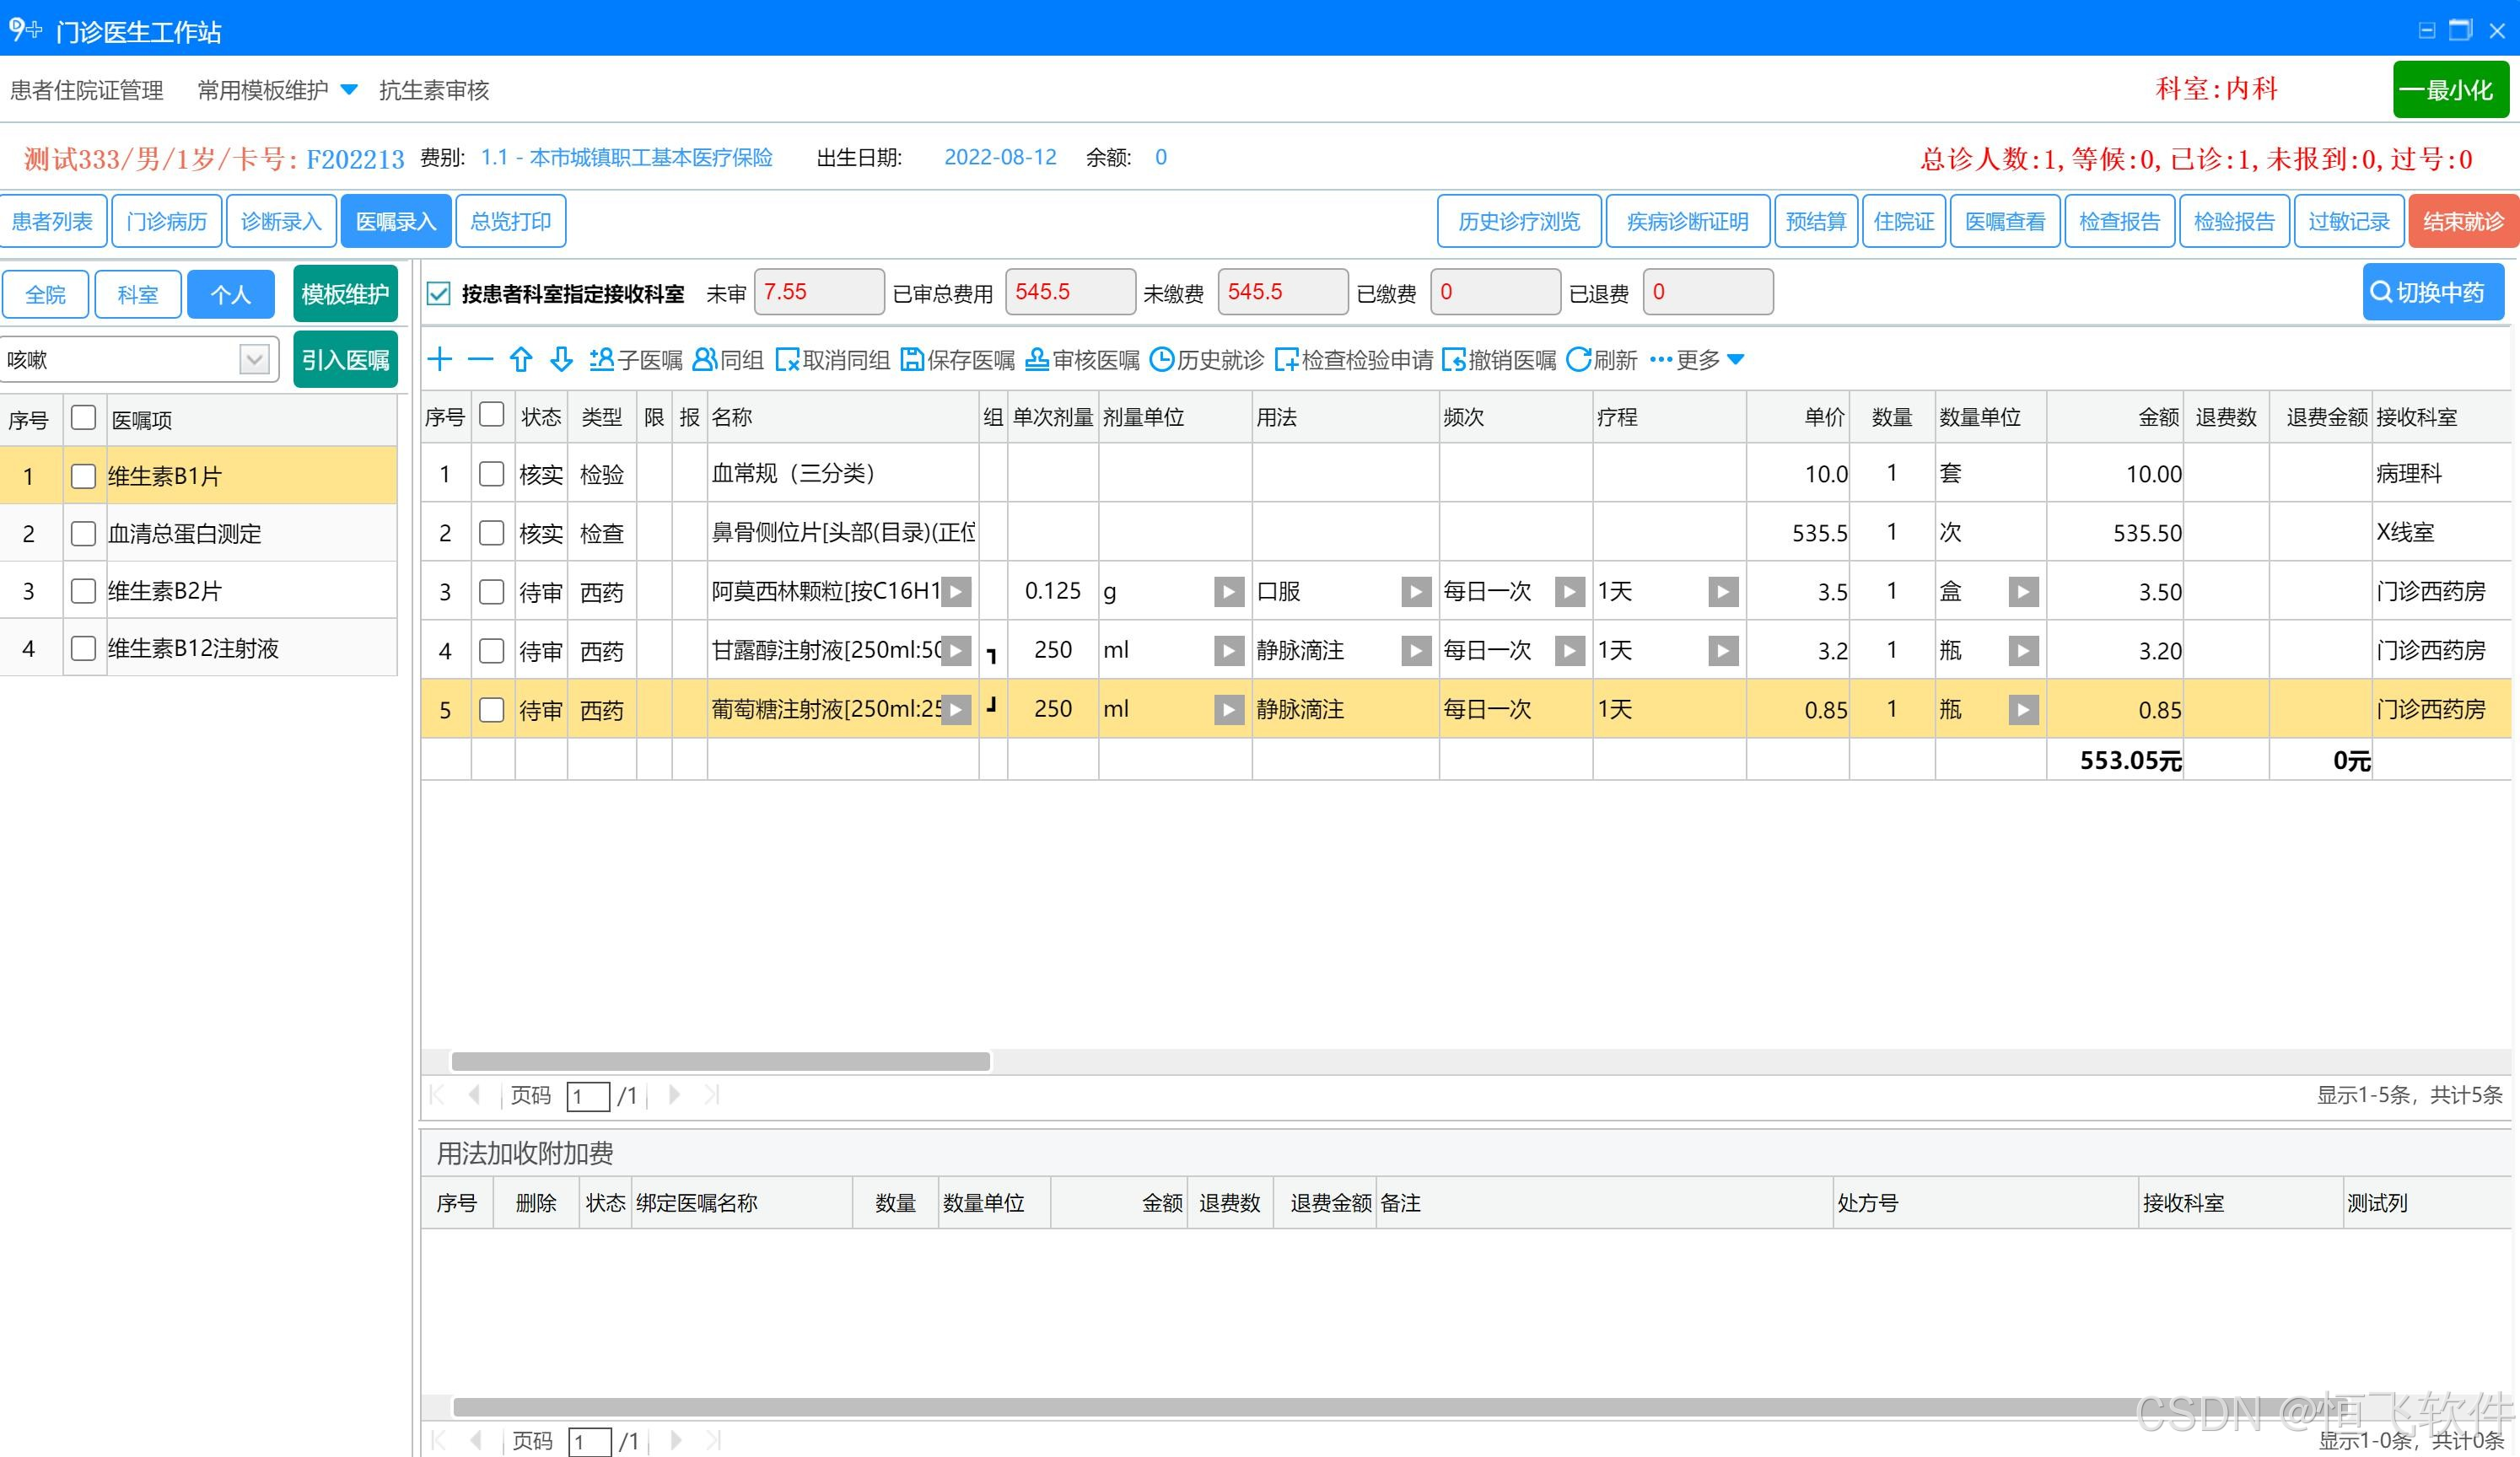This screenshot has height=1457, width=2520.
Task: Open 用法 dropdown for 阿莫西林颗粒 row
Action: (1415, 592)
